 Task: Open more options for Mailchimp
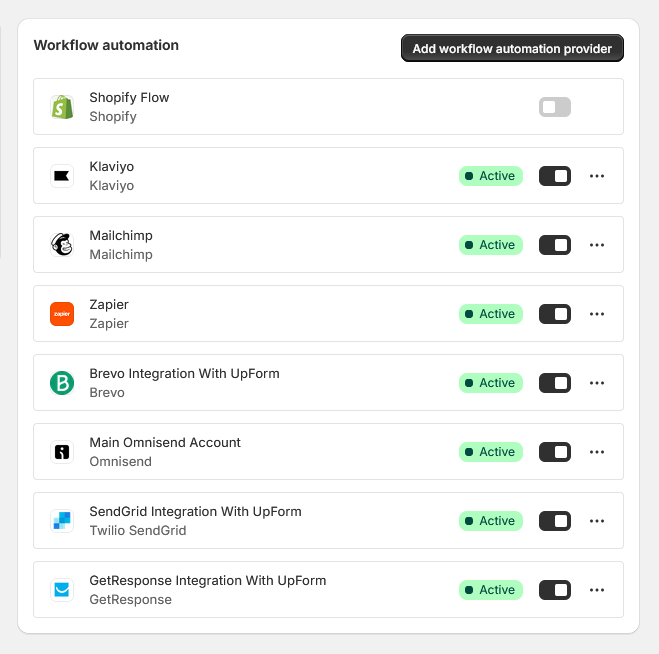597,245
